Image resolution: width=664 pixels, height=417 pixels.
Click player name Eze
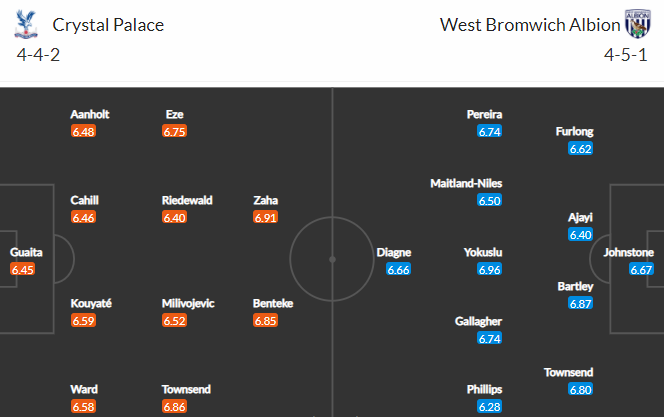click(x=174, y=114)
